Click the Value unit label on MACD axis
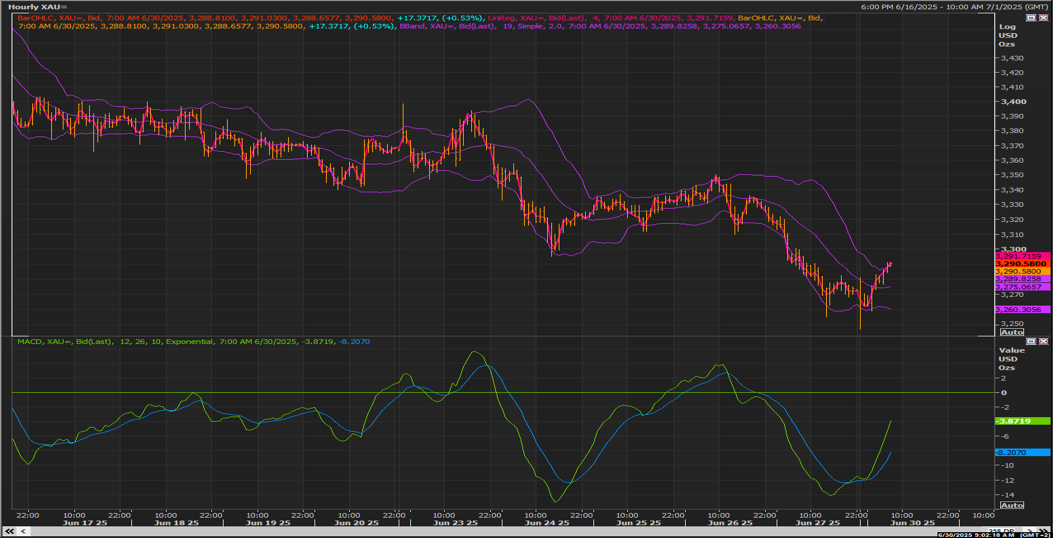This screenshot has width=1053, height=538. point(1012,350)
